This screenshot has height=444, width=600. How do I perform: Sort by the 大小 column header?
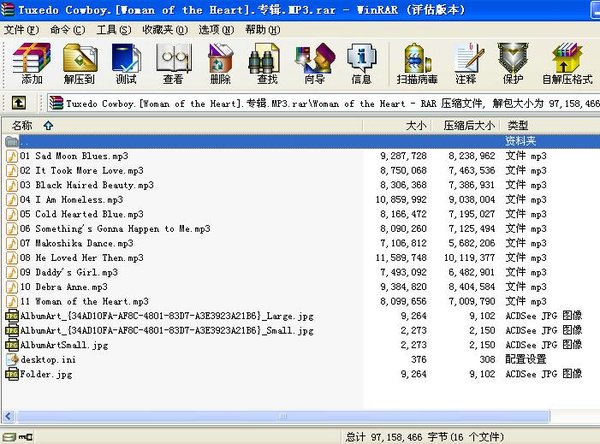(397, 125)
